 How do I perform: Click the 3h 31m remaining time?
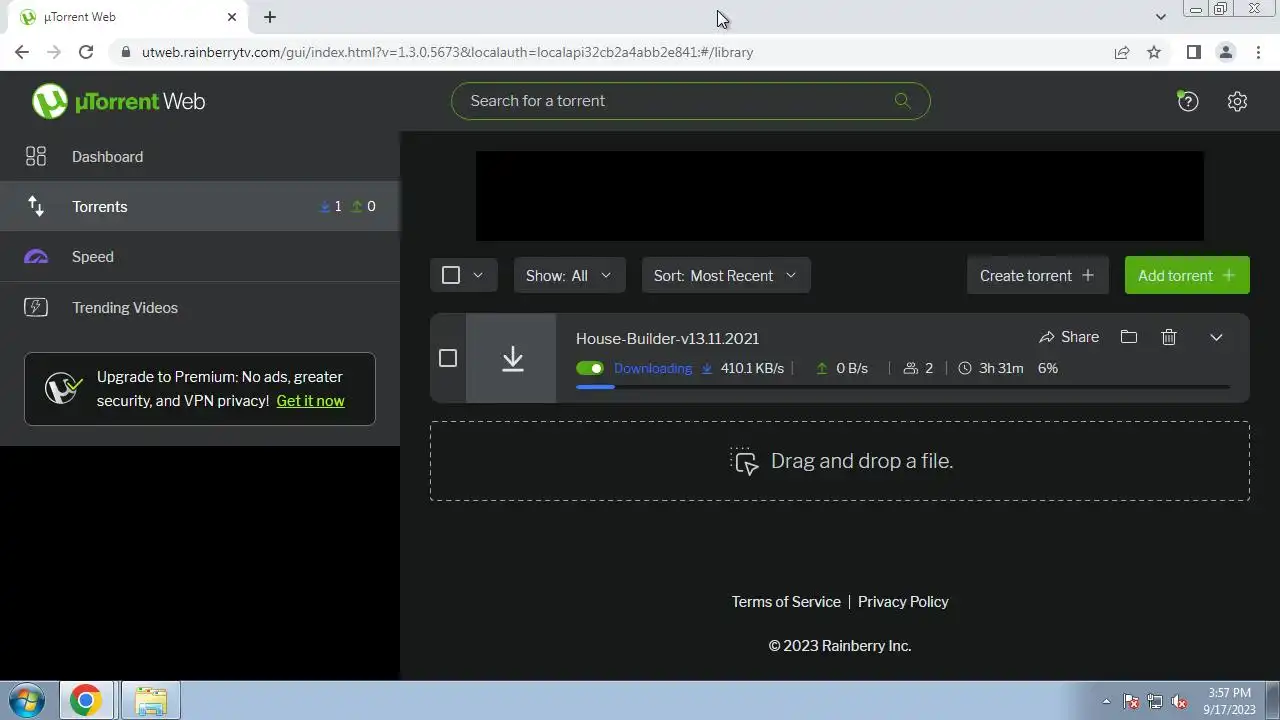(1001, 368)
